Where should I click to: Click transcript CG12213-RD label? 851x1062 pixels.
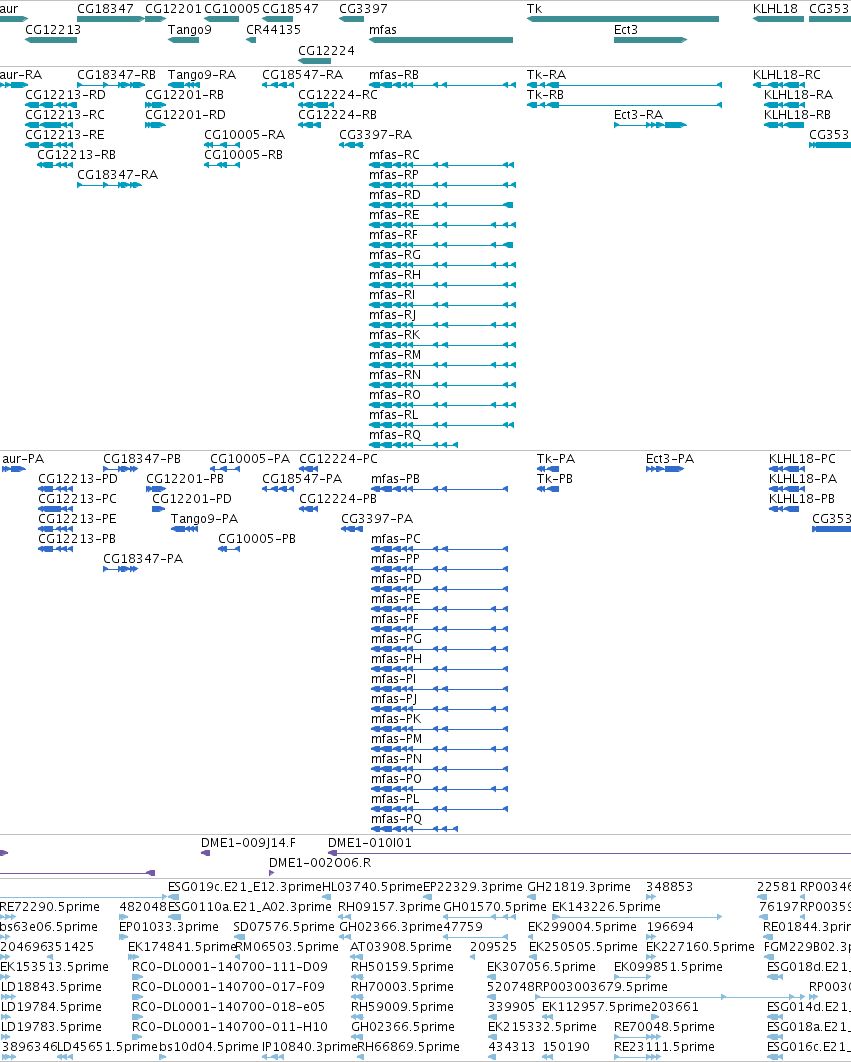pos(65,95)
